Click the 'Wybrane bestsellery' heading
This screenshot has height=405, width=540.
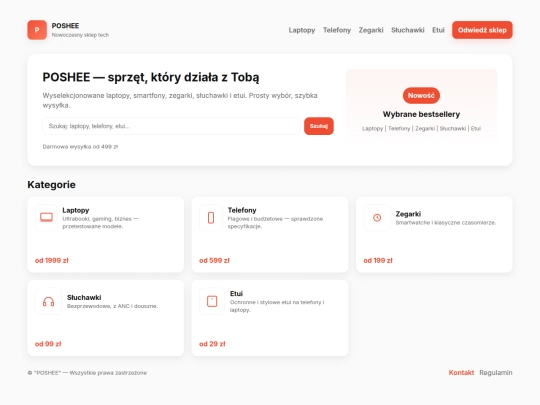click(421, 114)
